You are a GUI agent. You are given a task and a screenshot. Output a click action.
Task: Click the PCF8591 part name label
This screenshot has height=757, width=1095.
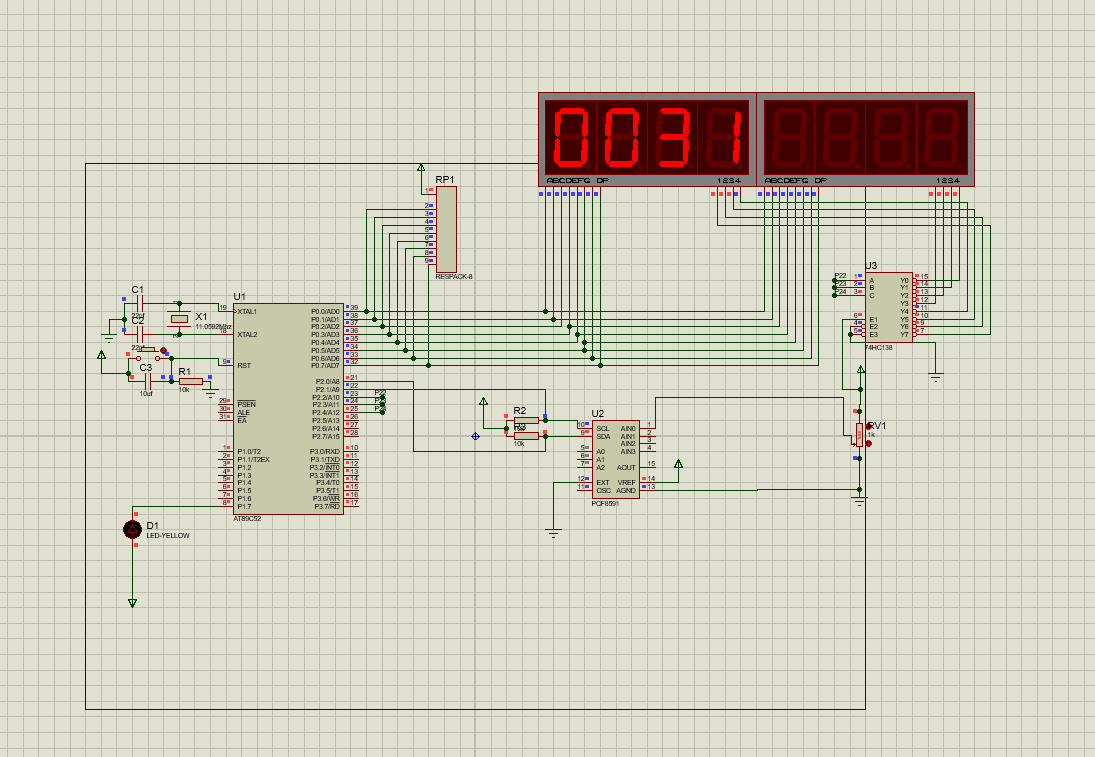coord(605,504)
